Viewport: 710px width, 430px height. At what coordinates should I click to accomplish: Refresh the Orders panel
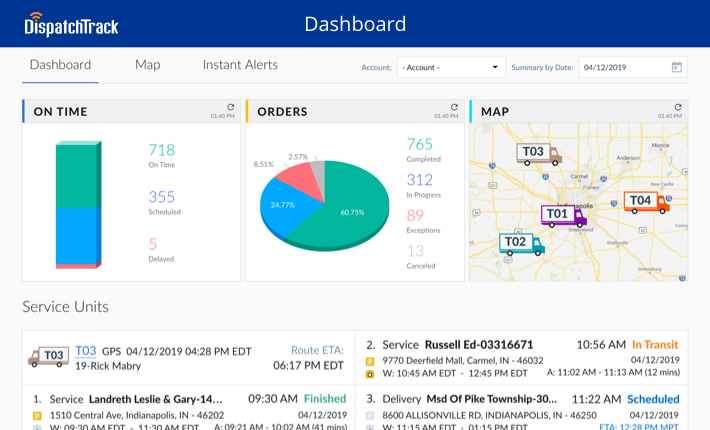454,106
